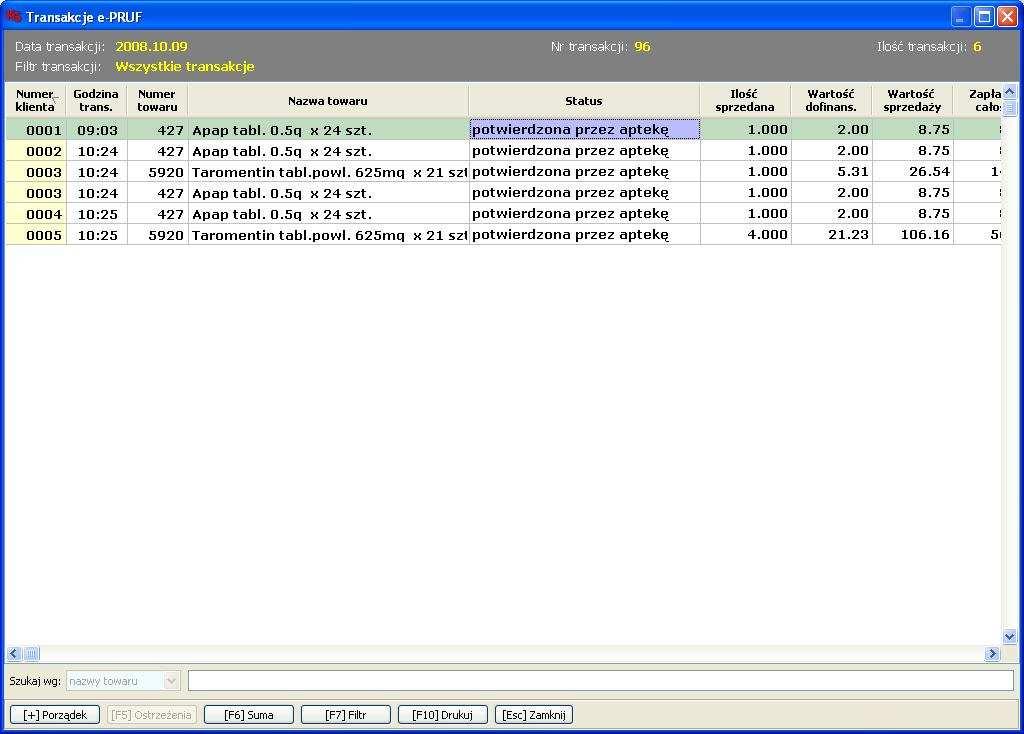Viewport: 1024px width, 734px height.
Task: Click the Status column header
Action: pyautogui.click(x=584, y=101)
